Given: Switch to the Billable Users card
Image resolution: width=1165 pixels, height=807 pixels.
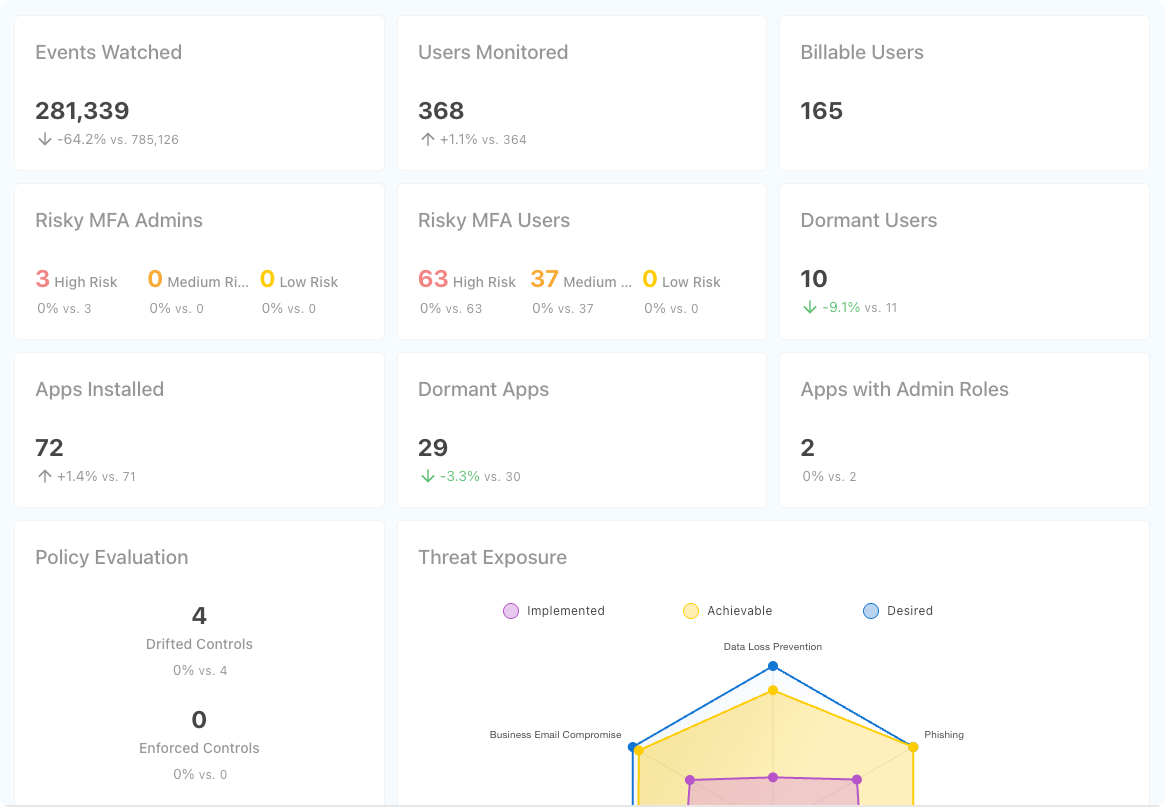Looking at the screenshot, I should (x=861, y=52).
